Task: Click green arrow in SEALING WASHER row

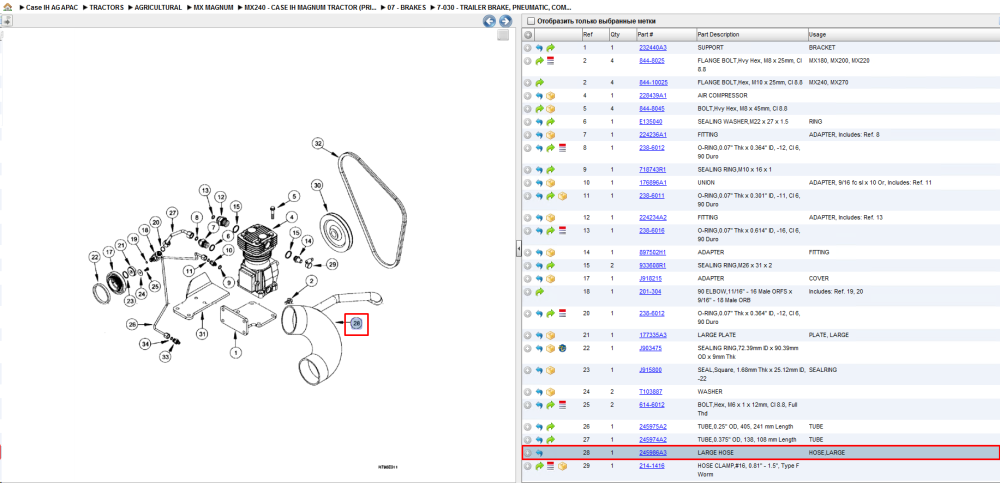Action: click(550, 122)
